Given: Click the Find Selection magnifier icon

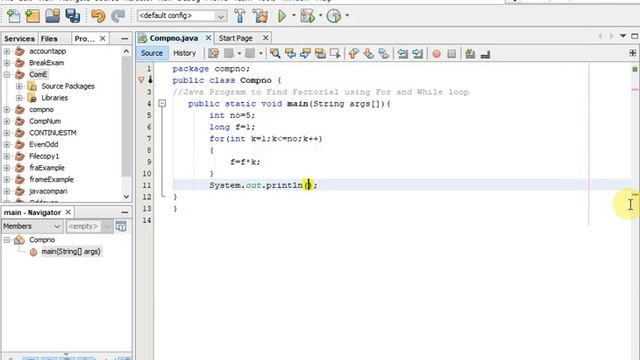Looking at the screenshot, I should pos(275,53).
